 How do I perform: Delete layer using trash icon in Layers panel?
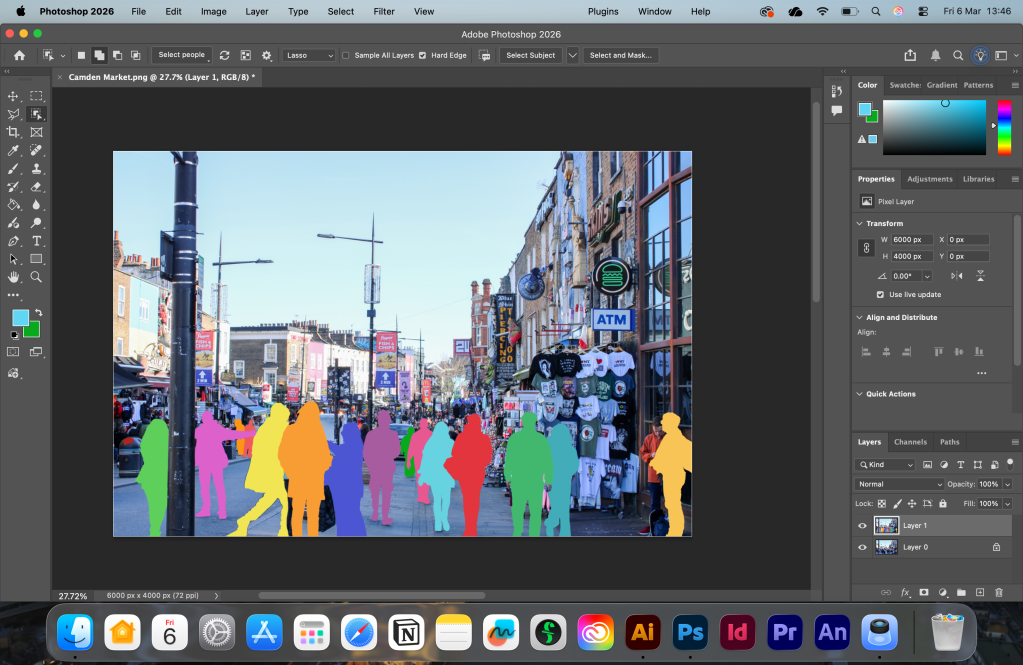[998, 592]
